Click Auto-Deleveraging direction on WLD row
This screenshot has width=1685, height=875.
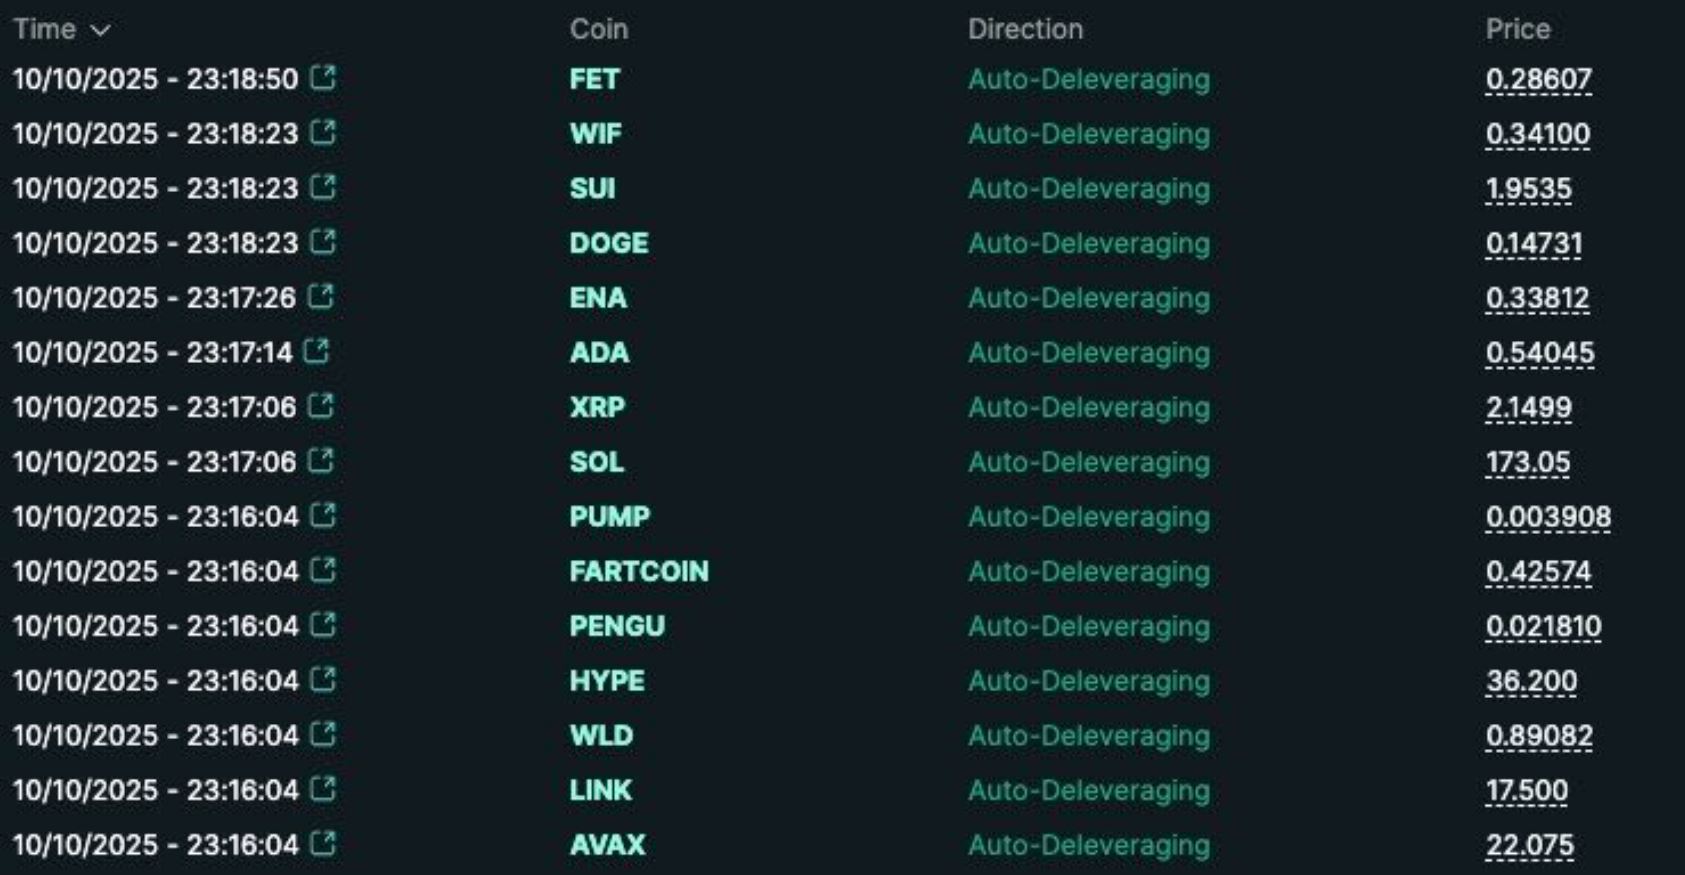click(x=1088, y=735)
